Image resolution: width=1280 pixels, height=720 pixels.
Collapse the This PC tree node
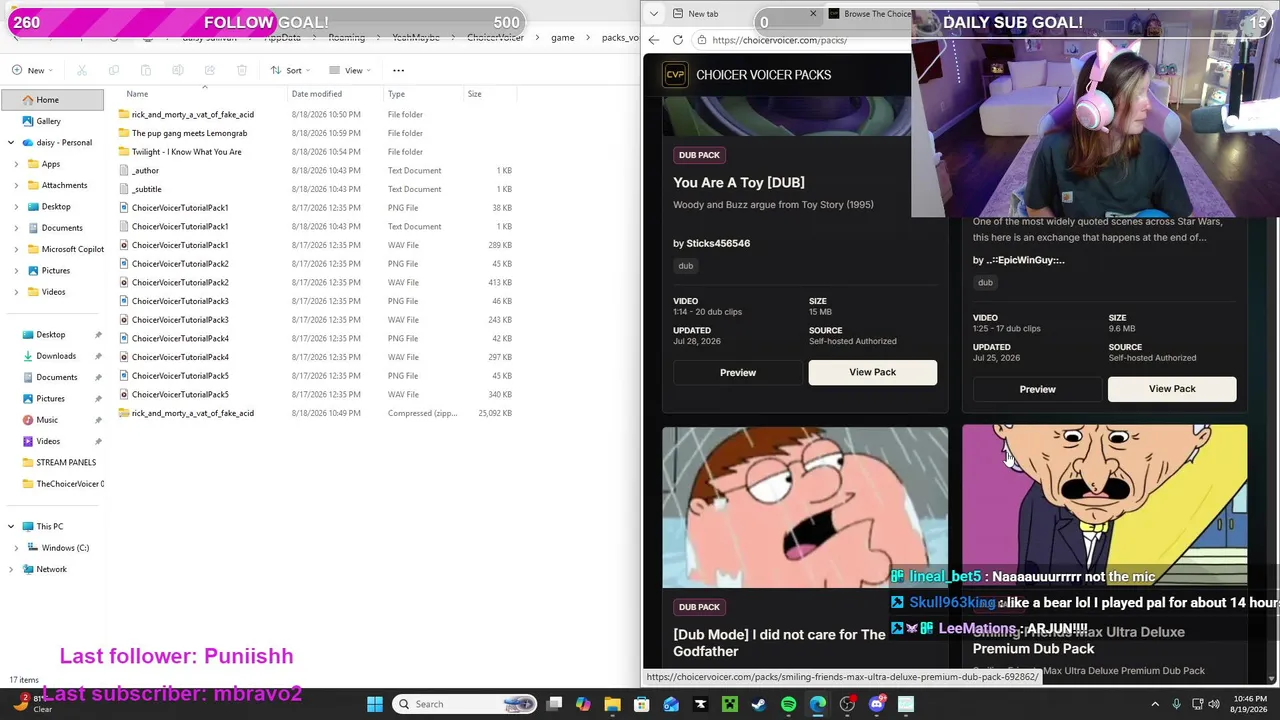tap(11, 526)
